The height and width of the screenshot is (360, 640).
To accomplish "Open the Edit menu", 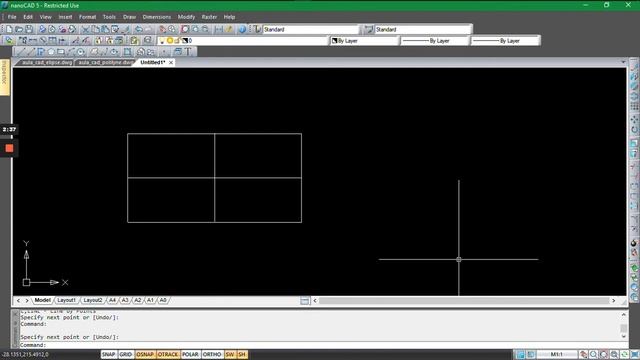I will 28,17.
